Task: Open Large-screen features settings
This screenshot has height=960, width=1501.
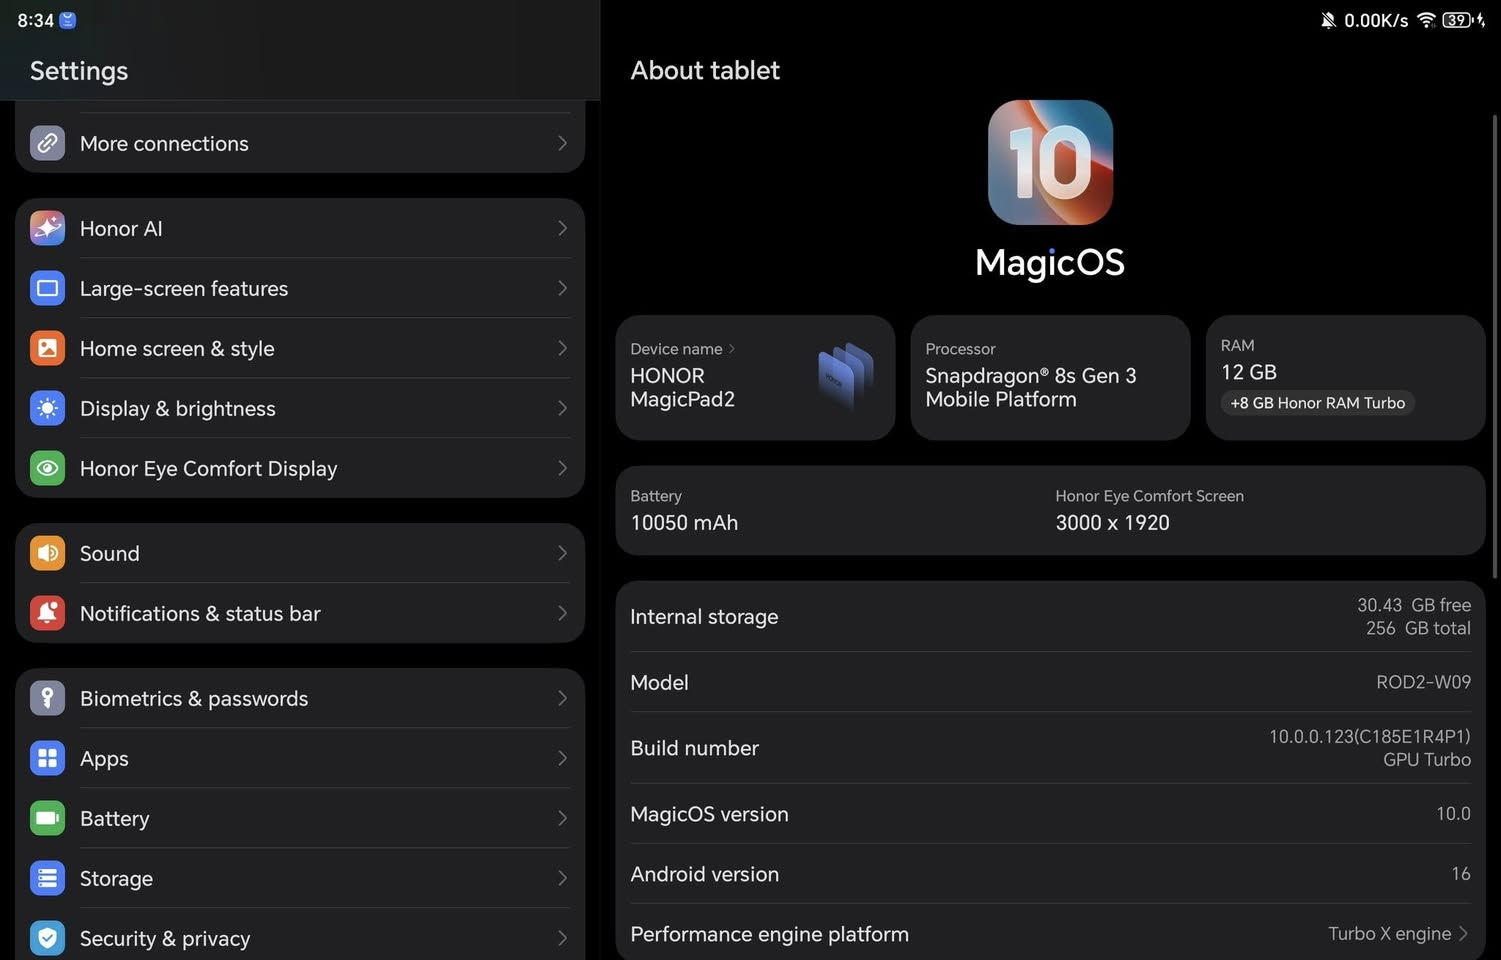Action: click(x=300, y=288)
